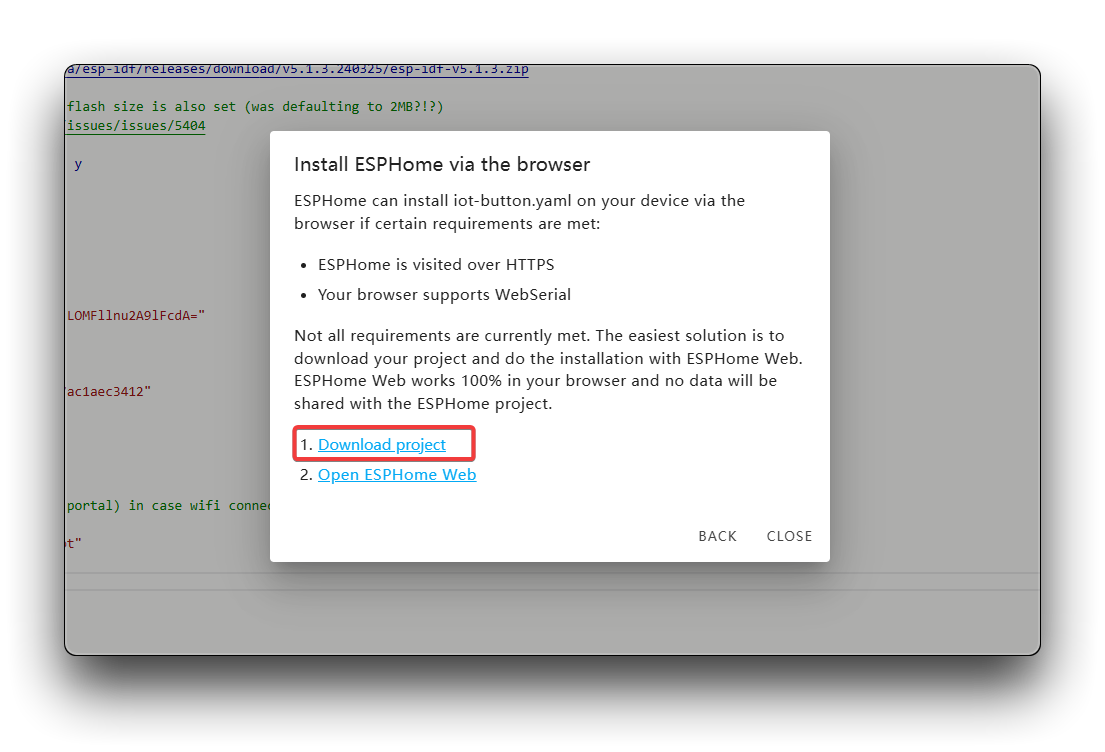
Task: Click the 'Your browser supports WebSerial' requirement
Action: pos(444,295)
